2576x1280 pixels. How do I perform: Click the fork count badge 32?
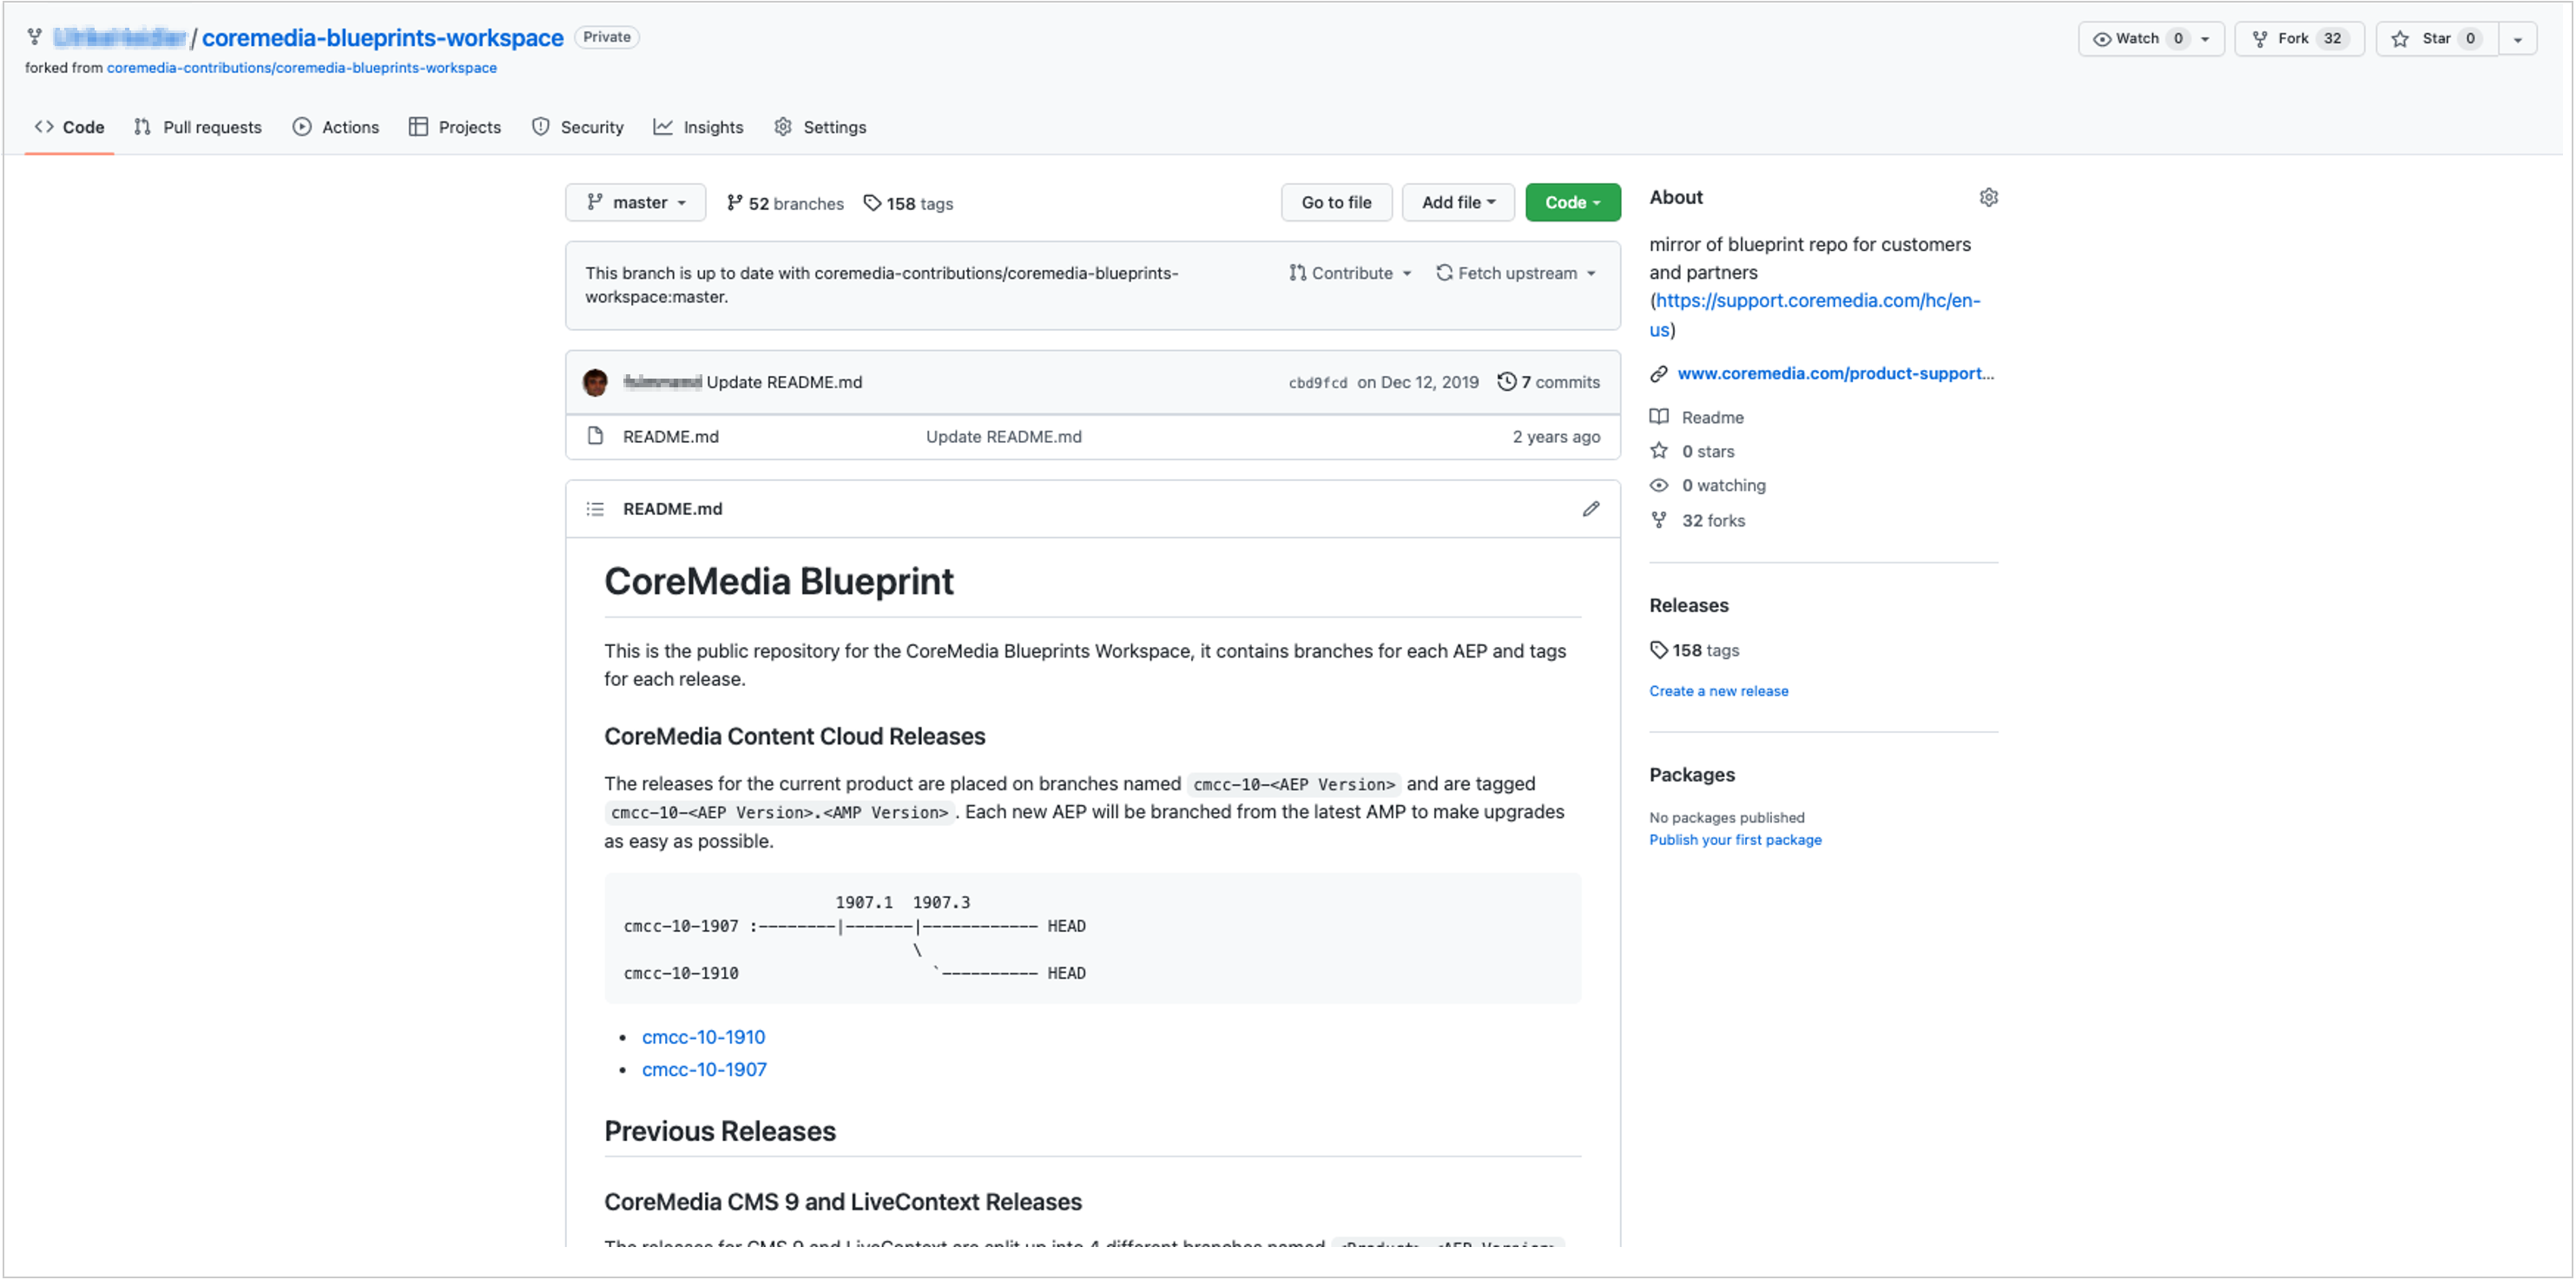(2332, 38)
